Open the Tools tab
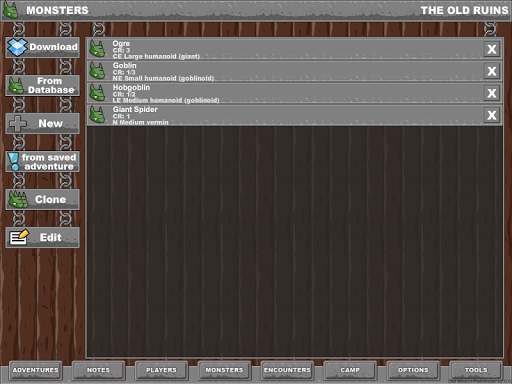This screenshot has width=512, height=384. pos(476,370)
